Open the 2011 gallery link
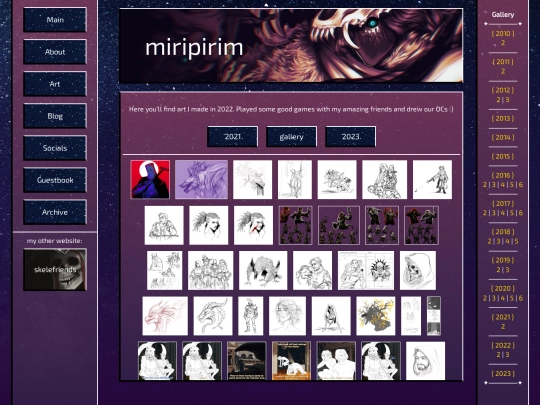Image resolution: width=540 pixels, height=405 pixels. point(503,62)
